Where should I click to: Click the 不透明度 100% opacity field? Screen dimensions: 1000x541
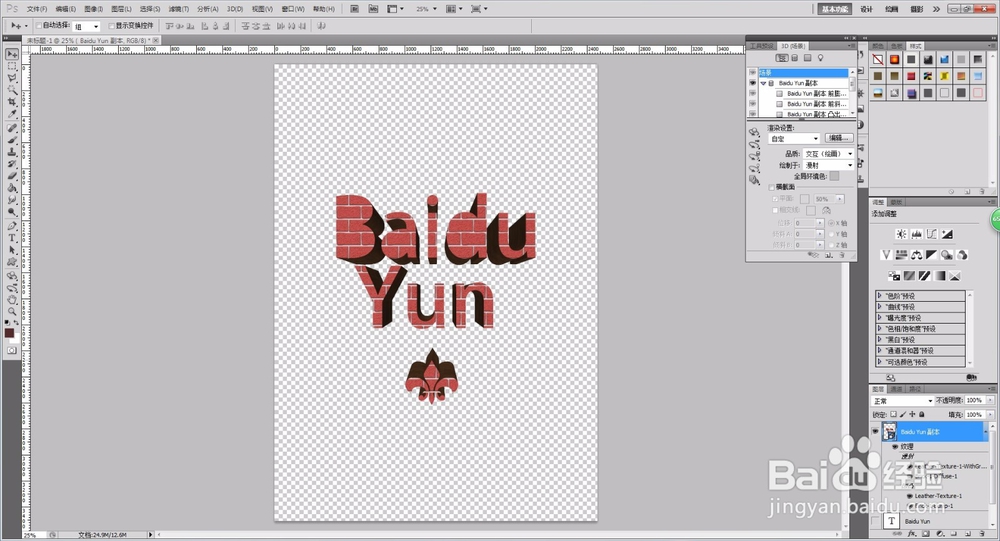point(974,400)
